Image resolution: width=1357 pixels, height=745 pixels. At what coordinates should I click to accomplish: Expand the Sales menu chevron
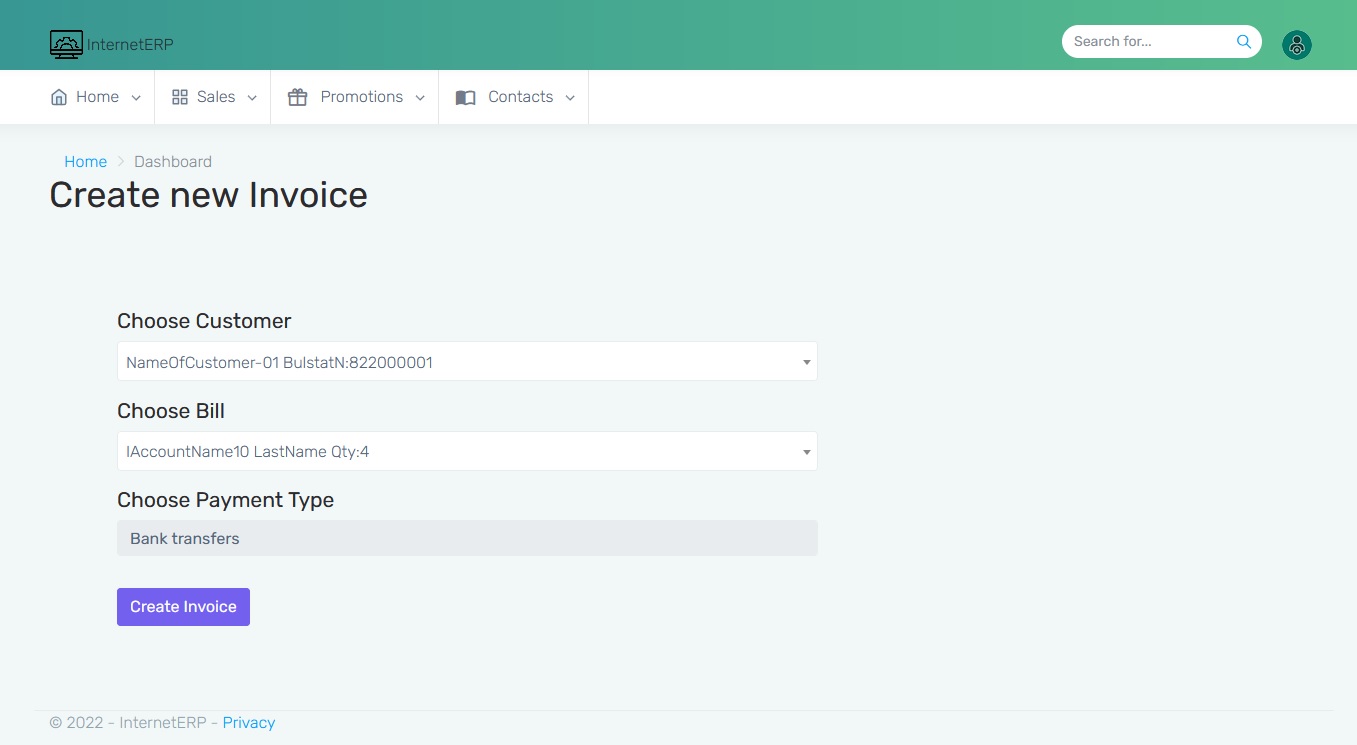click(252, 98)
